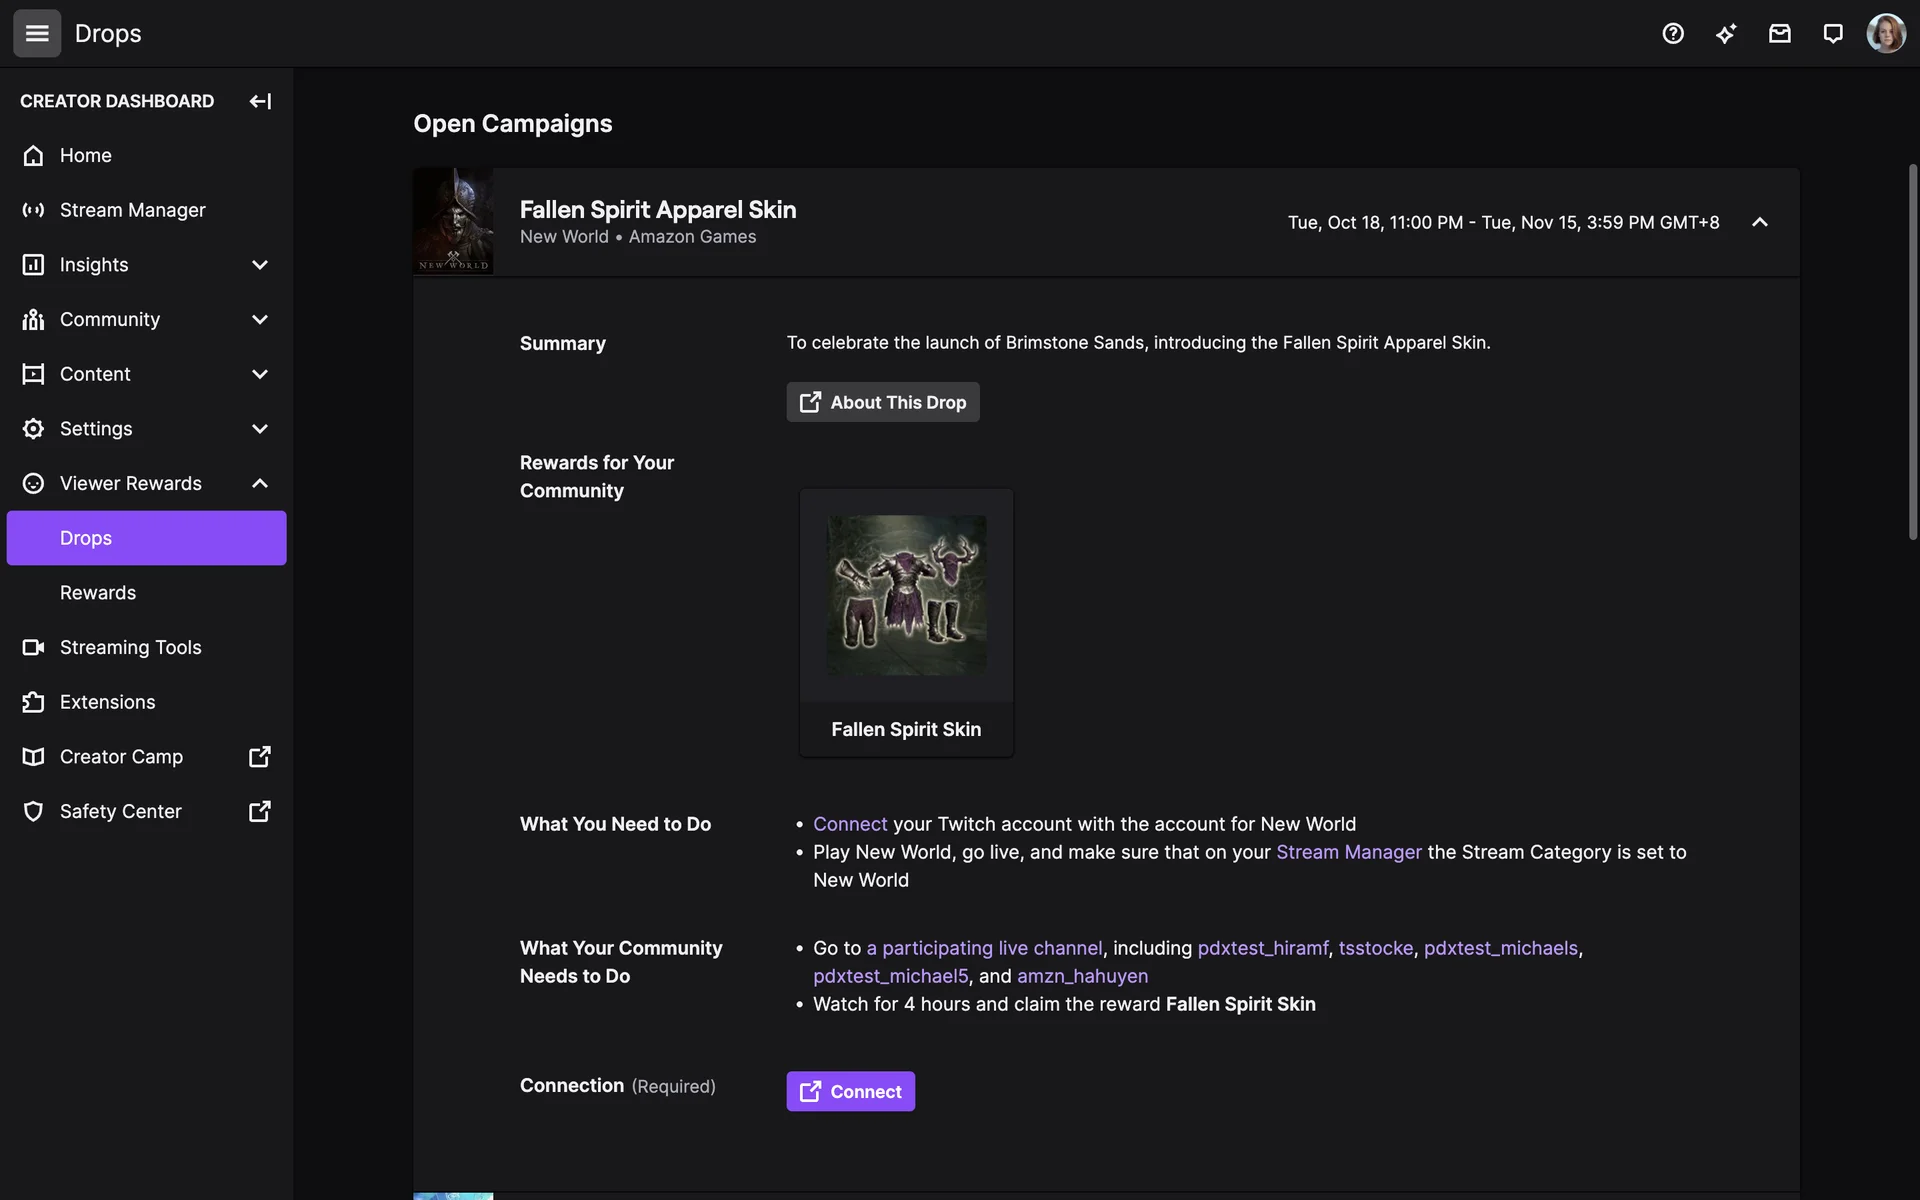The height and width of the screenshot is (1200, 1920).
Task: Open the whispers chat bubble icon
Action: pos(1832,33)
